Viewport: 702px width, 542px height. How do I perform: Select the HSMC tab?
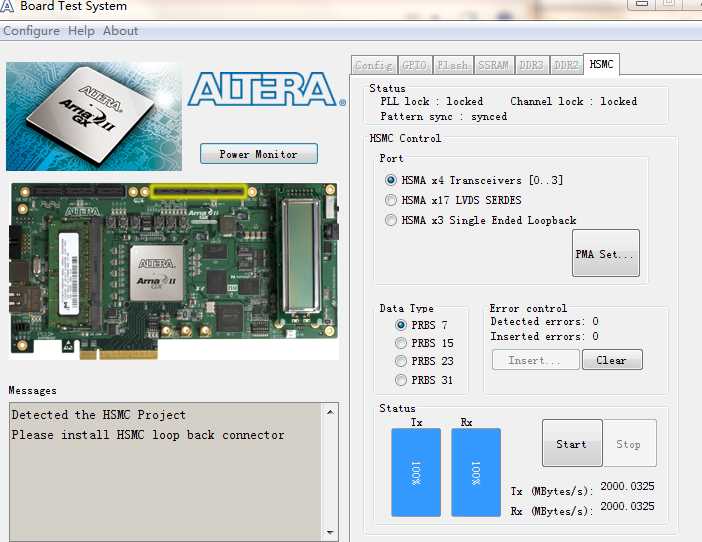[601, 64]
